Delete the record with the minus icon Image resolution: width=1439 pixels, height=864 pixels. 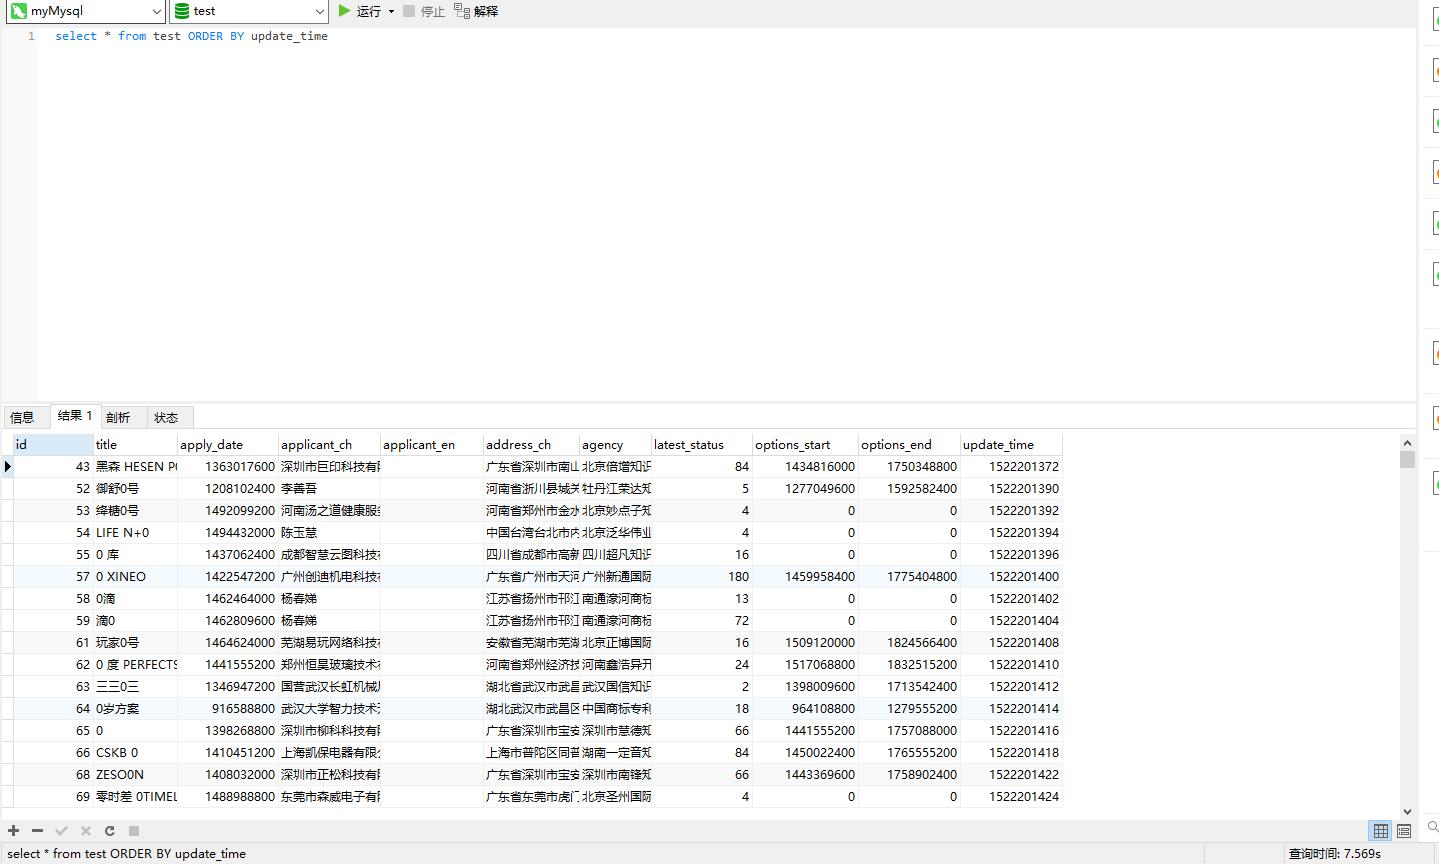[x=37, y=831]
